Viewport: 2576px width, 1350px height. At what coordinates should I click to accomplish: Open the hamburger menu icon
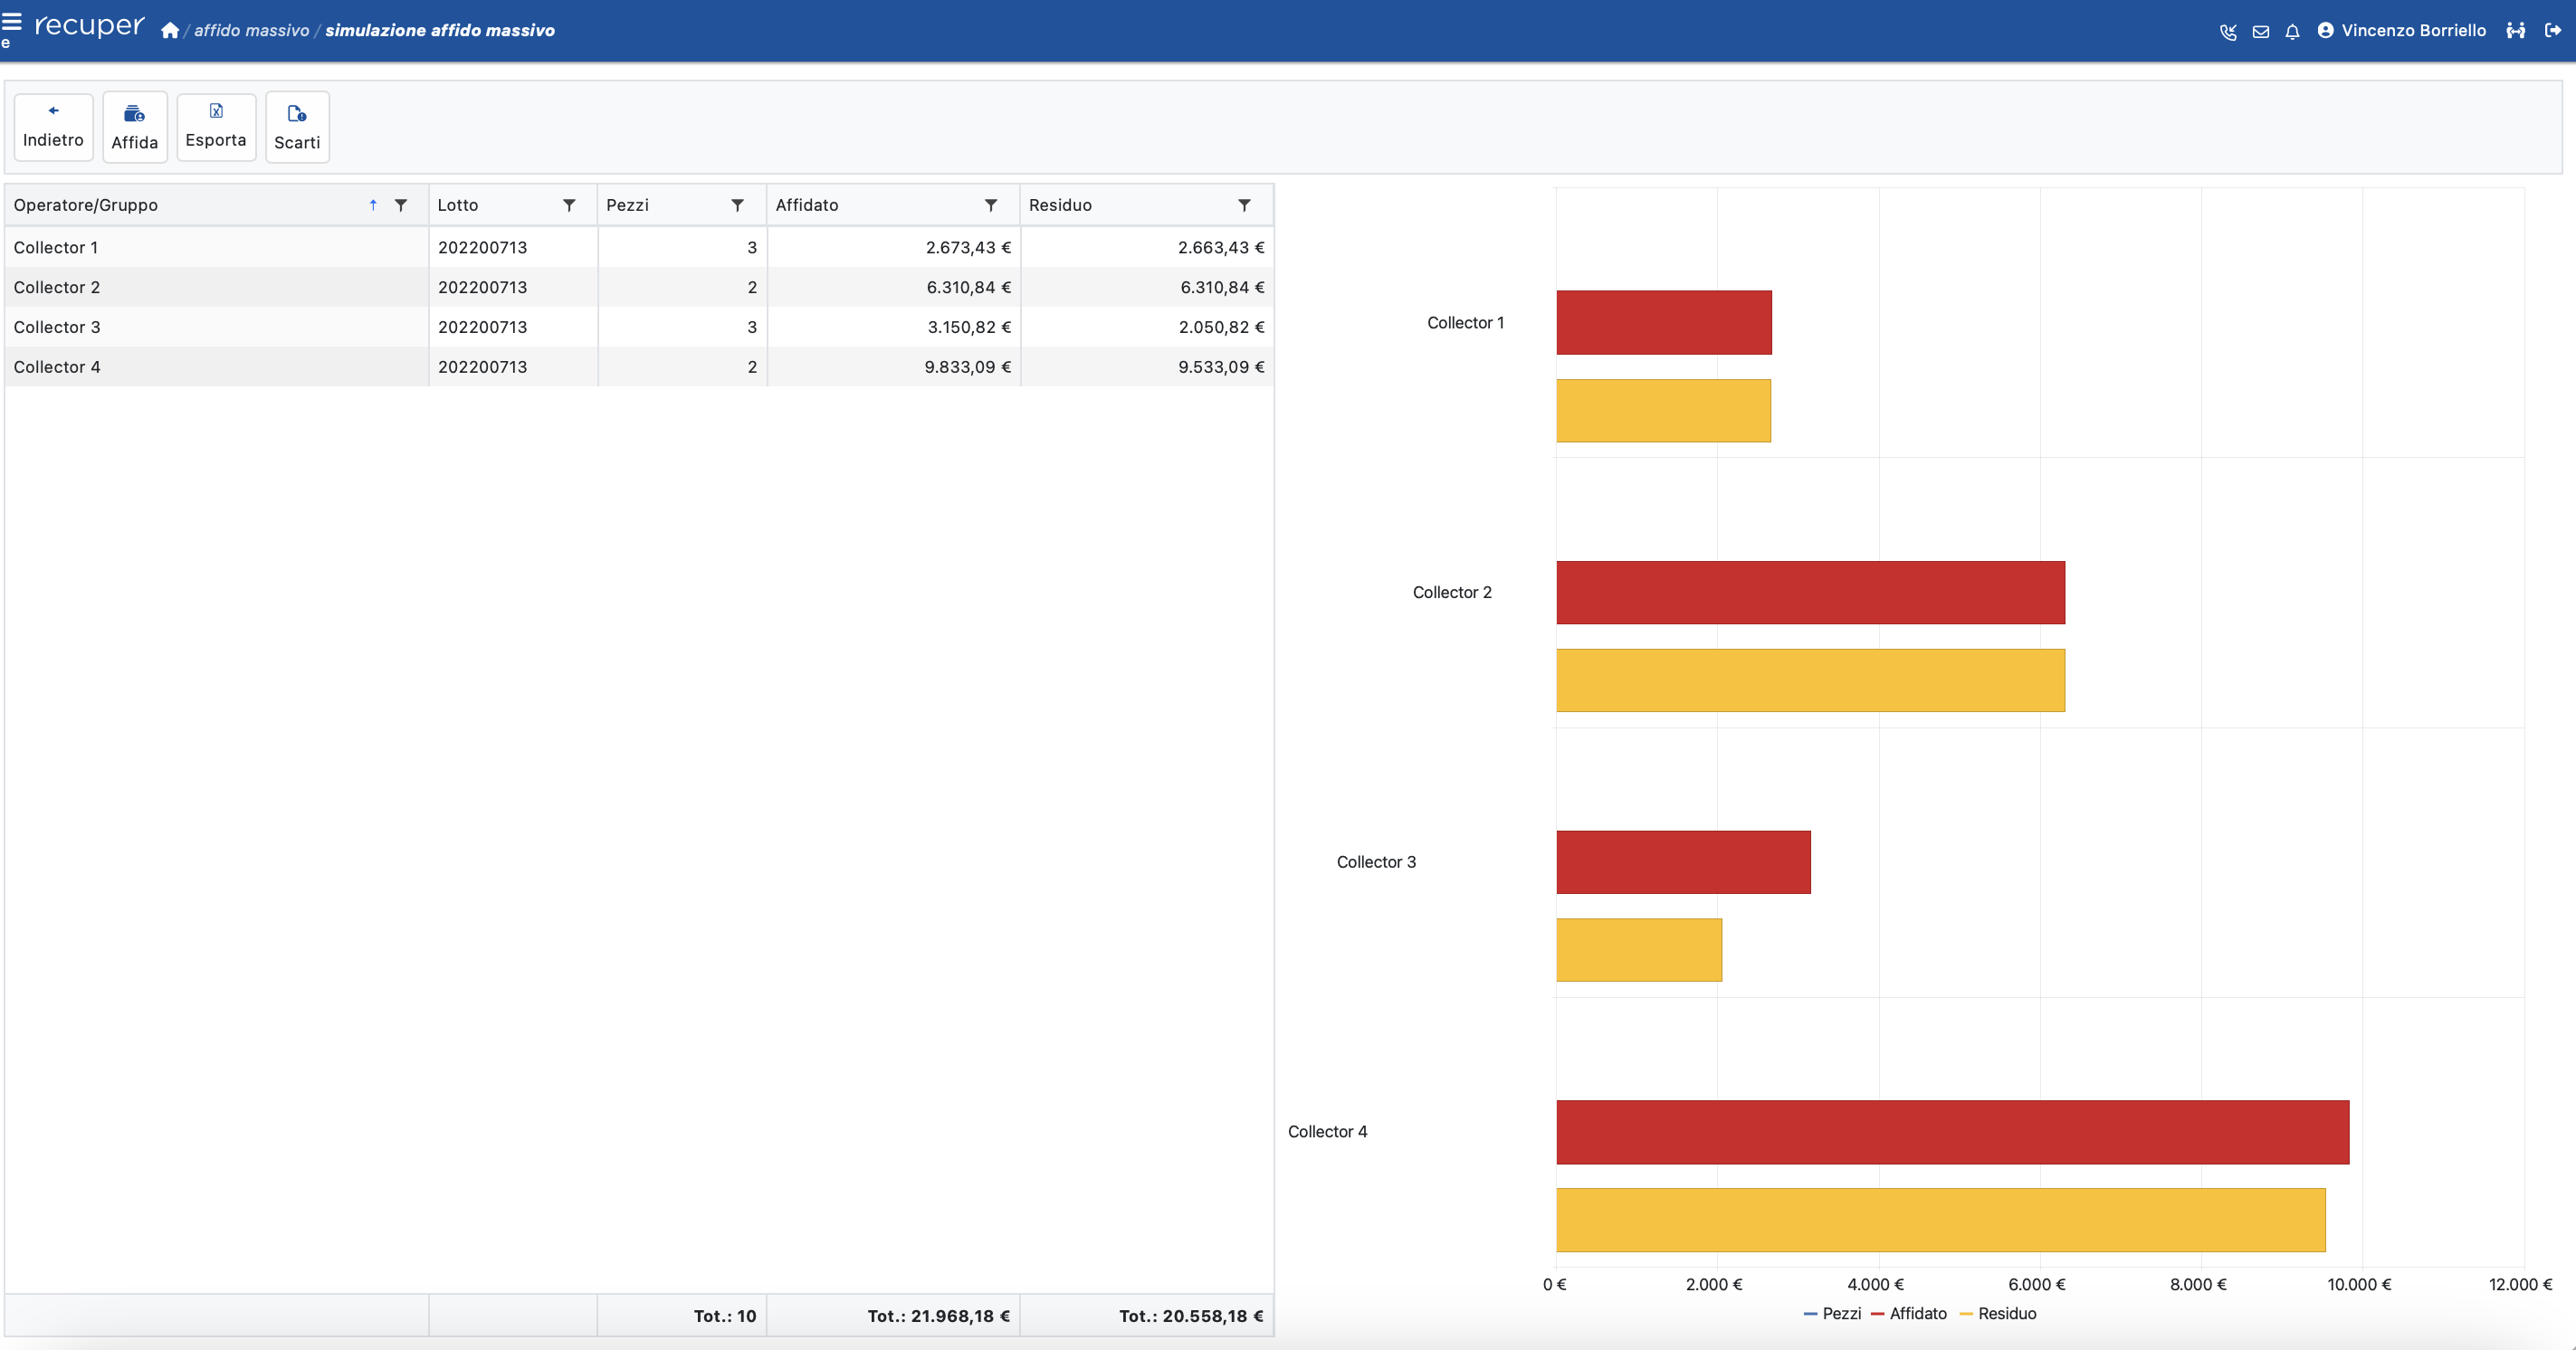(x=12, y=20)
